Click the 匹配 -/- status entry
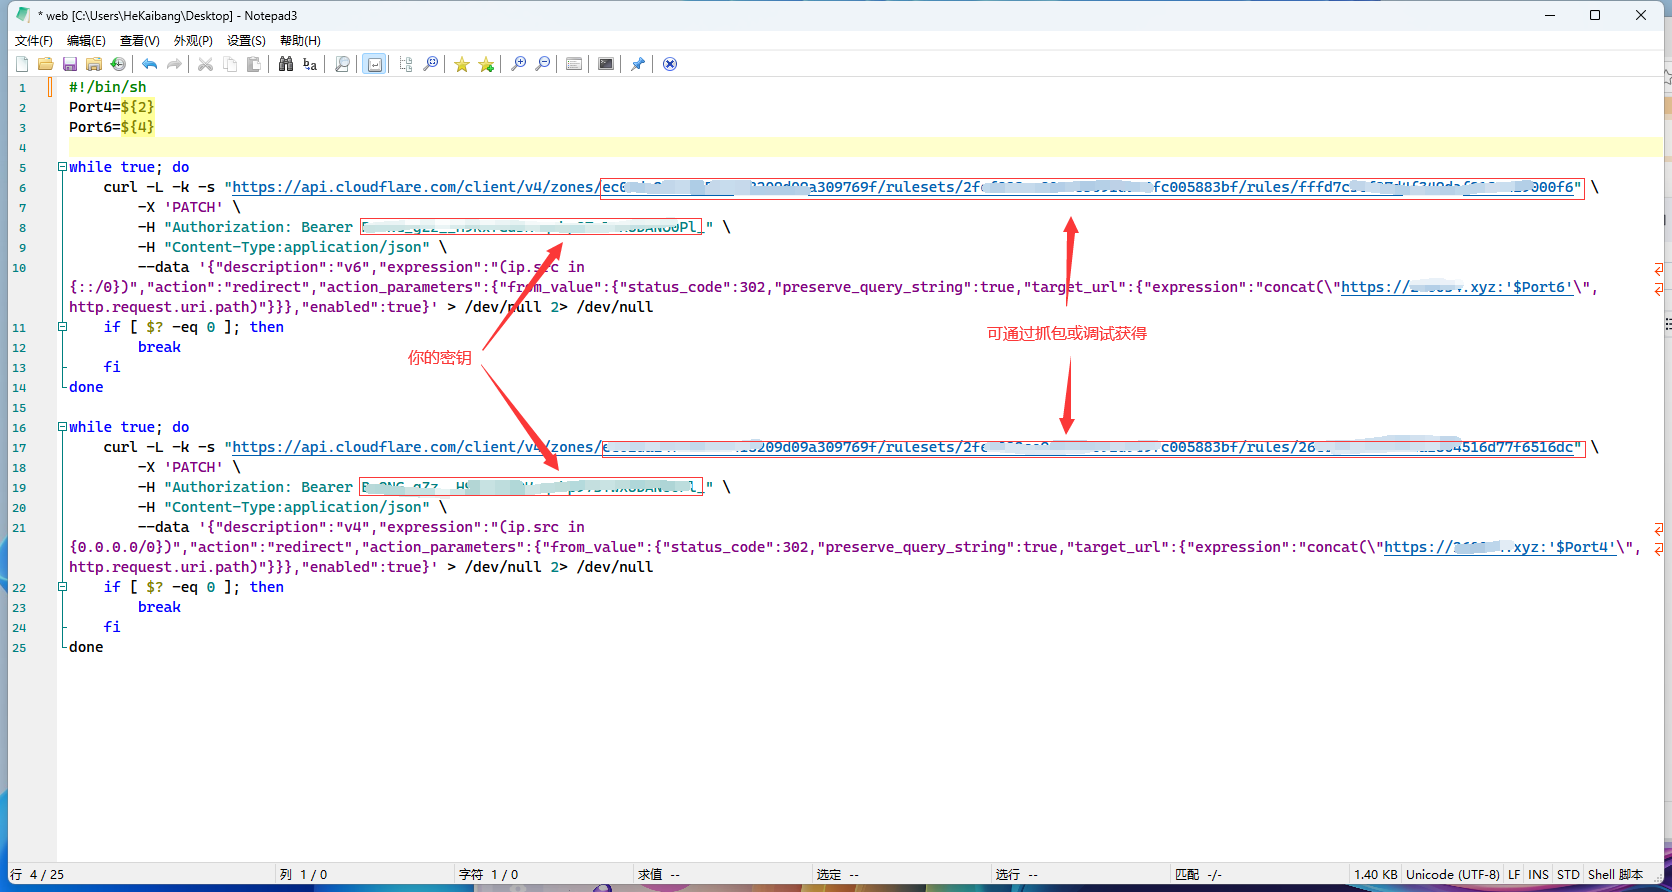 [1199, 874]
